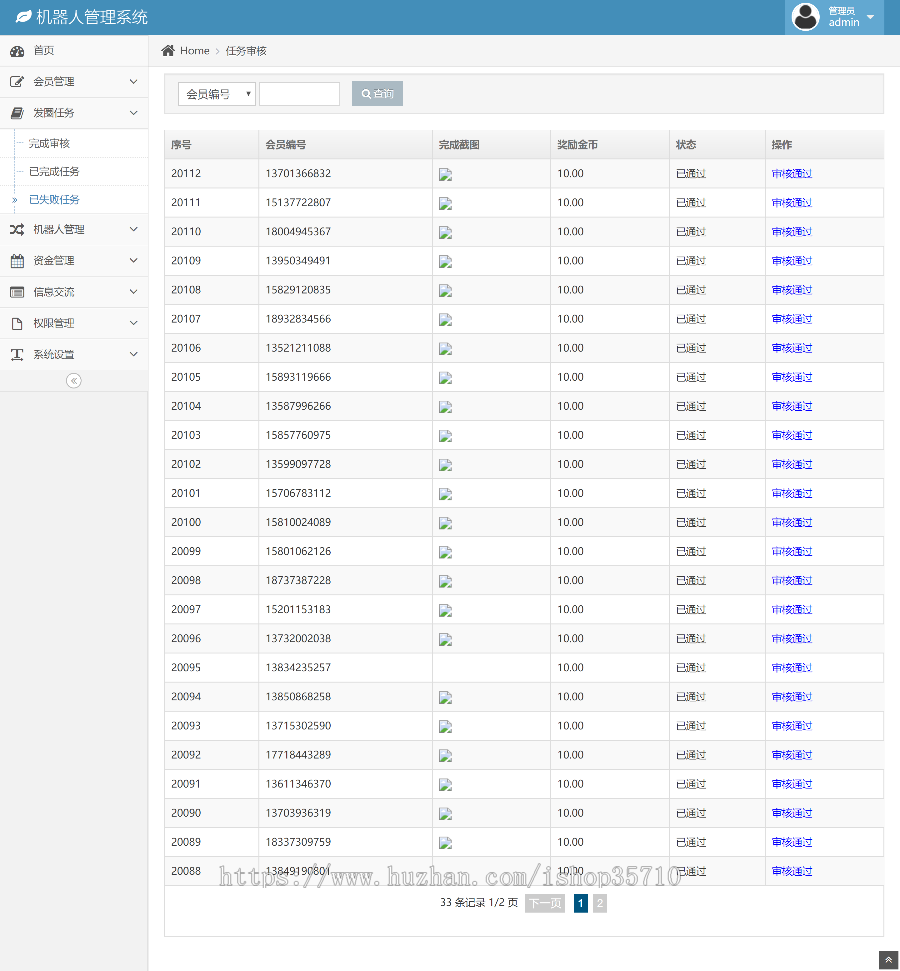The height and width of the screenshot is (971, 900).
Task: Collapse the sidebar with double-chevron button
Action: (74, 381)
